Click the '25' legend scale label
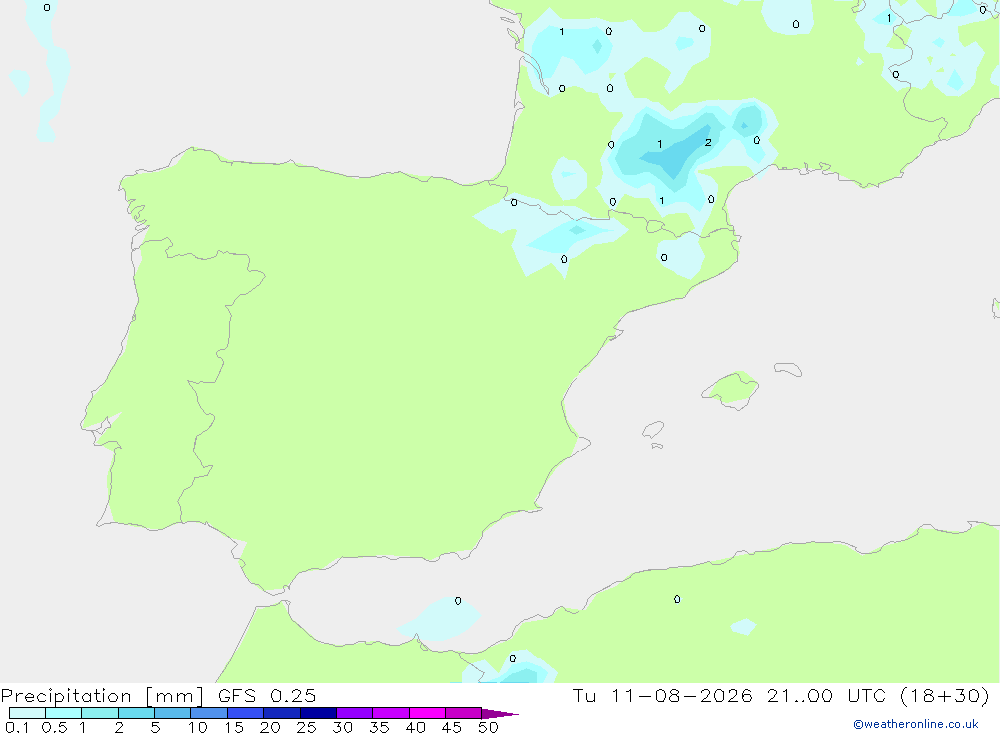This screenshot has width=1000, height=733. 307,727
